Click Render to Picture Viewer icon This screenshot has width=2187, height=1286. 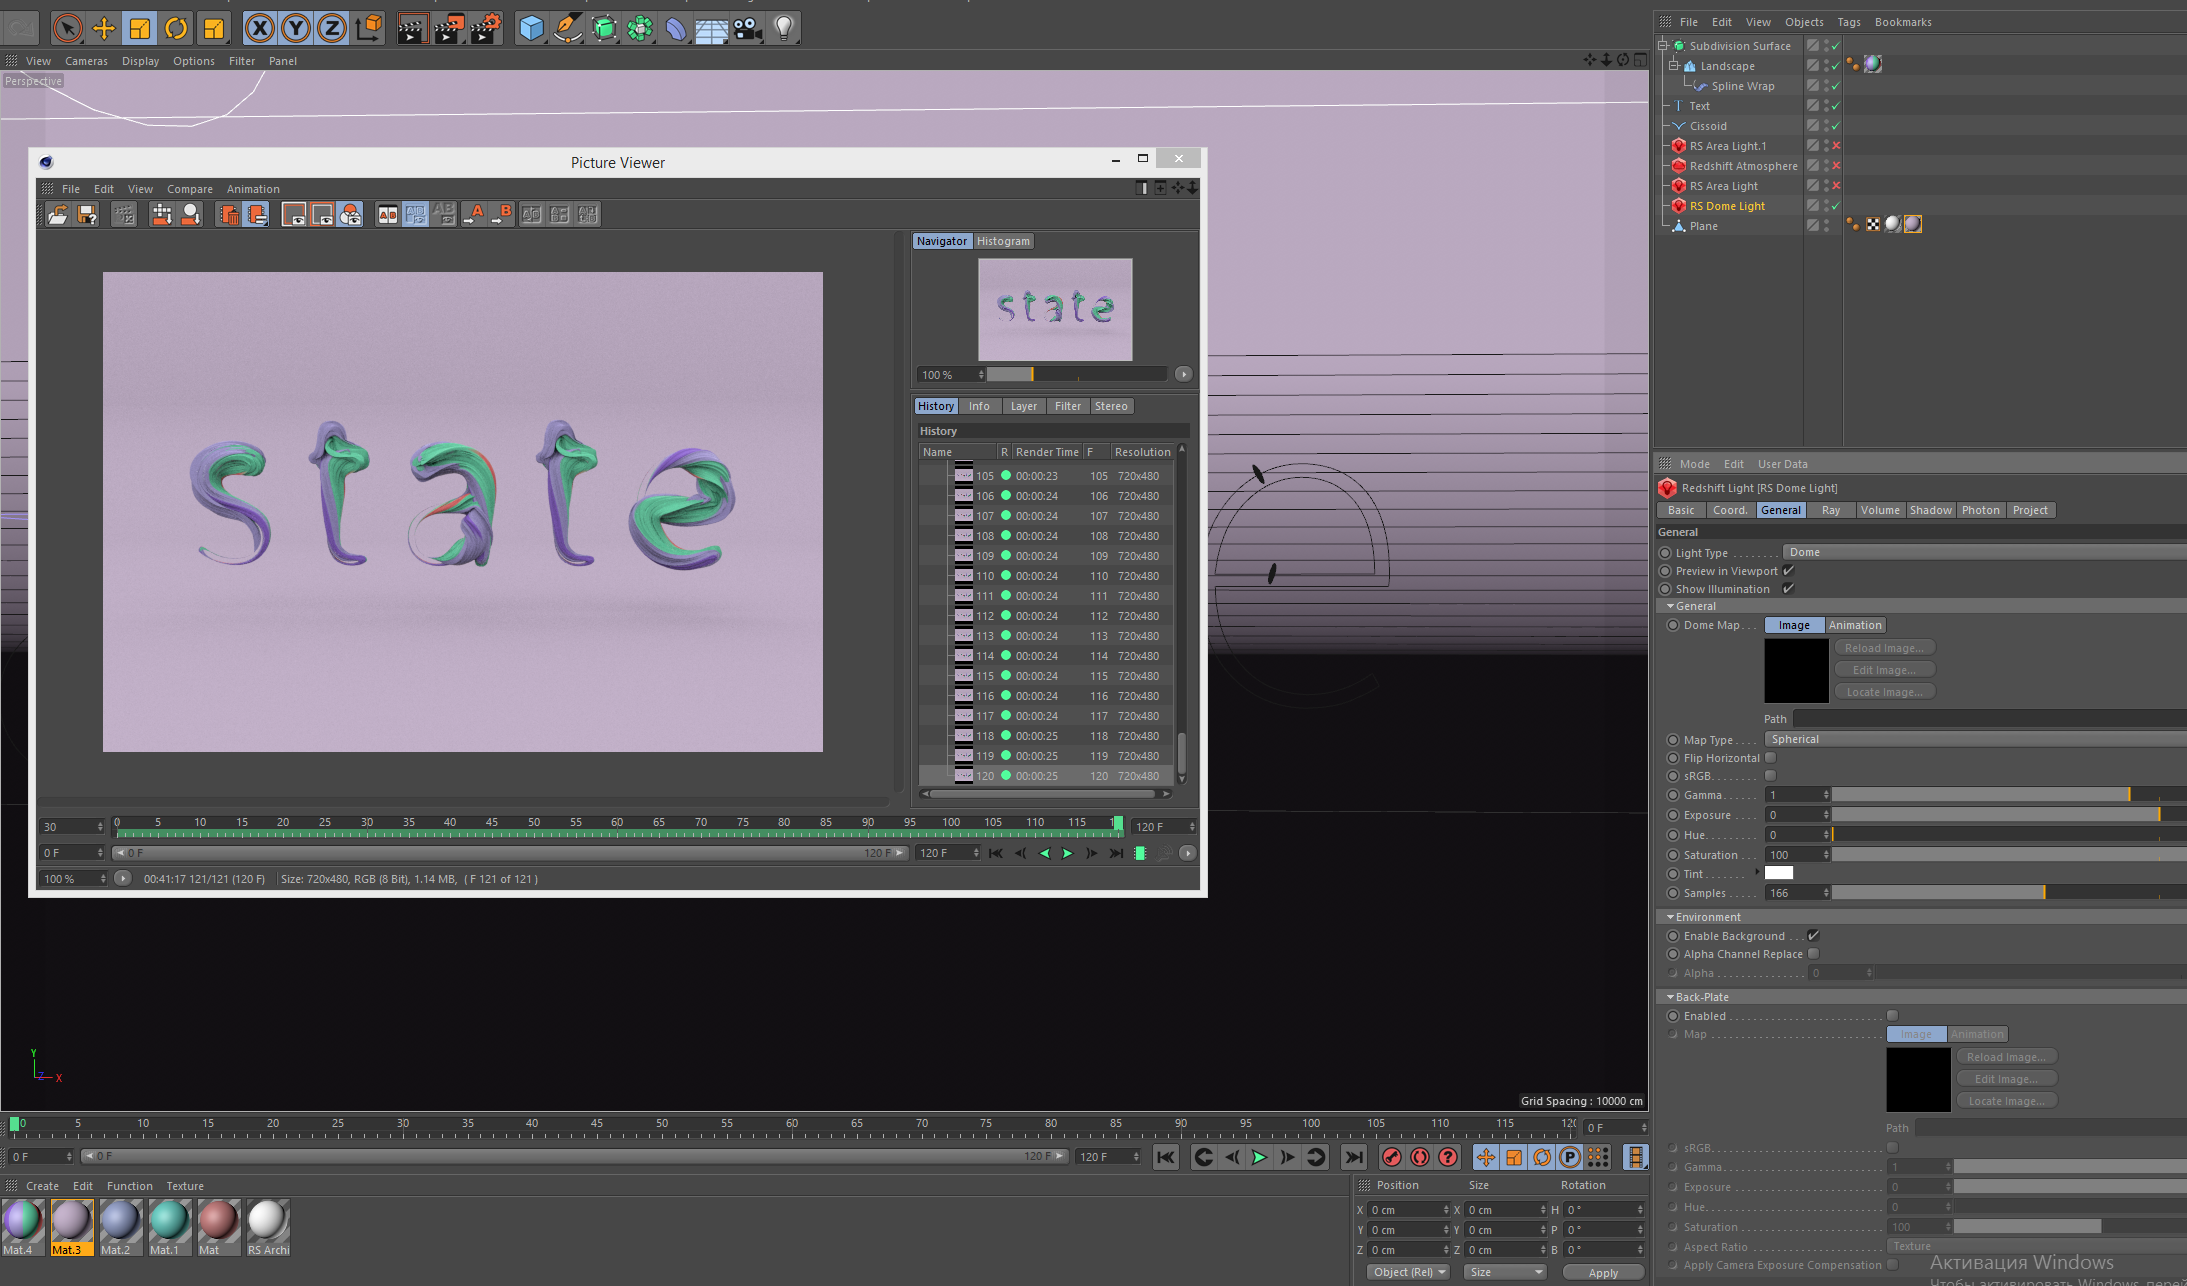[449, 28]
